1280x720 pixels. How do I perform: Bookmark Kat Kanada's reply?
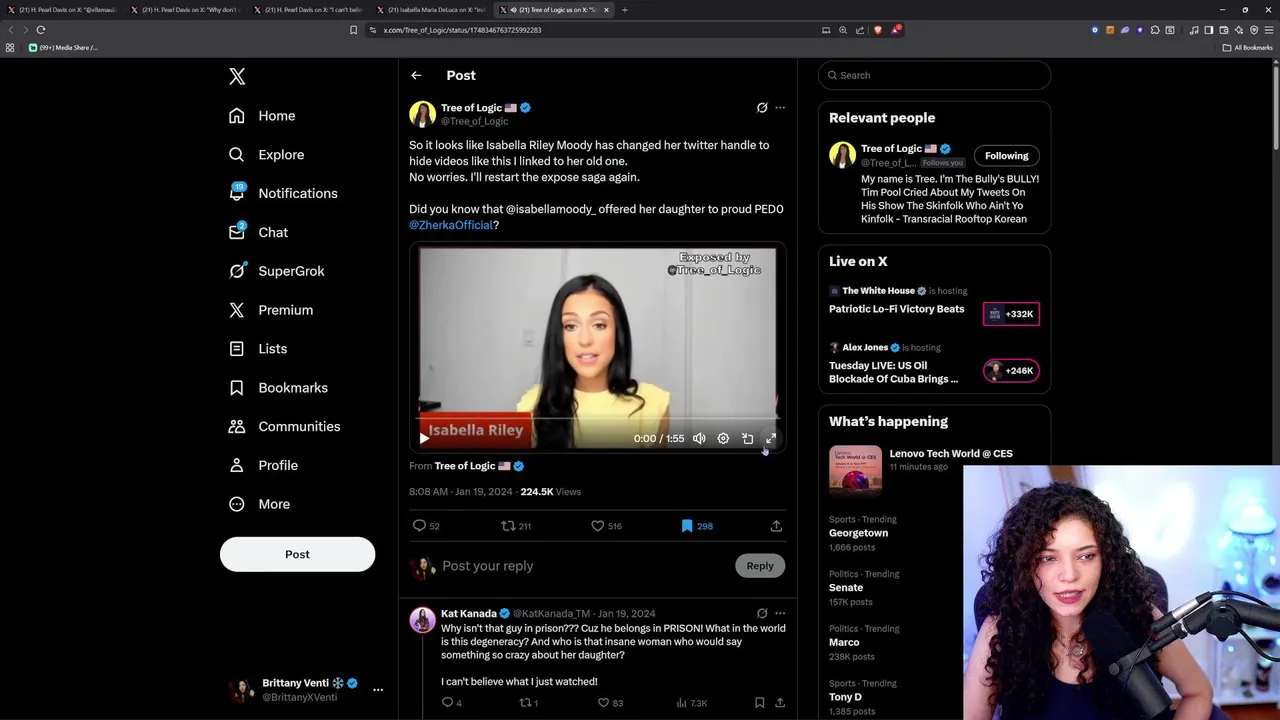pos(760,703)
